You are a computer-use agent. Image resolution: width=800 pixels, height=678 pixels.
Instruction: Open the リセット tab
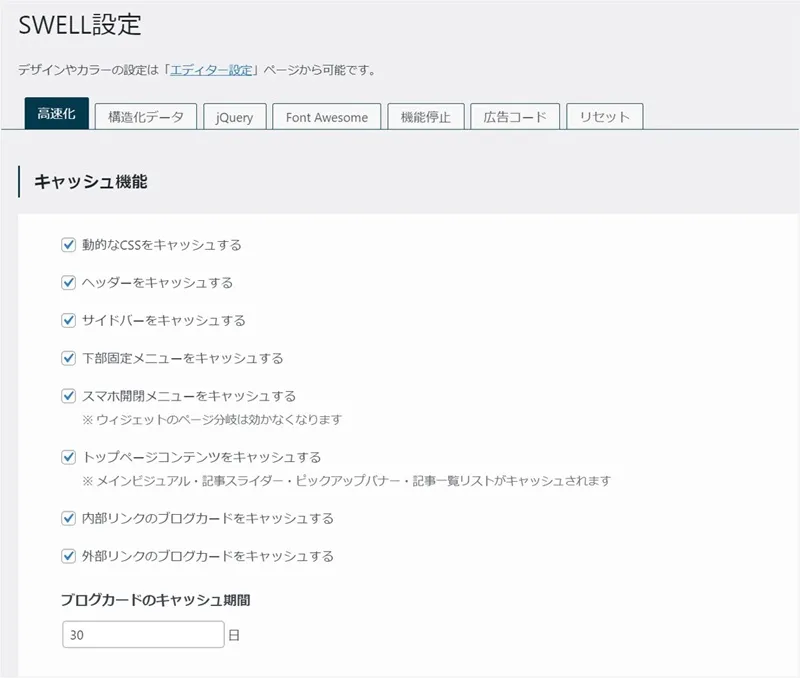click(604, 117)
